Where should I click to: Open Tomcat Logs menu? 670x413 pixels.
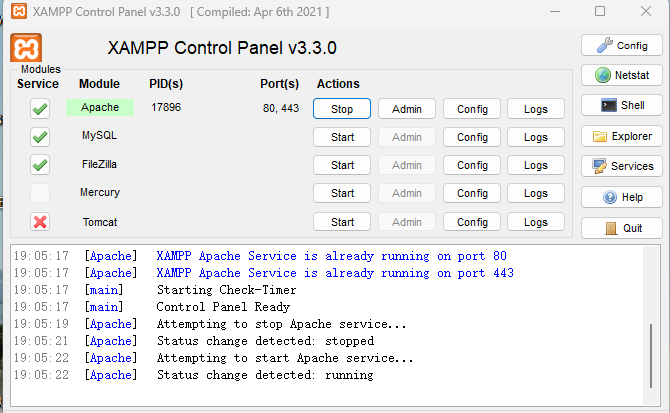pos(536,222)
